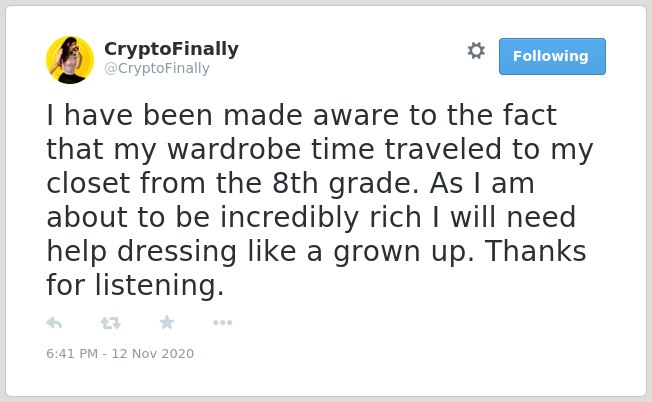This screenshot has width=652, height=402.
Task: Click the tweet line starting 'I have been'
Action: point(301,115)
